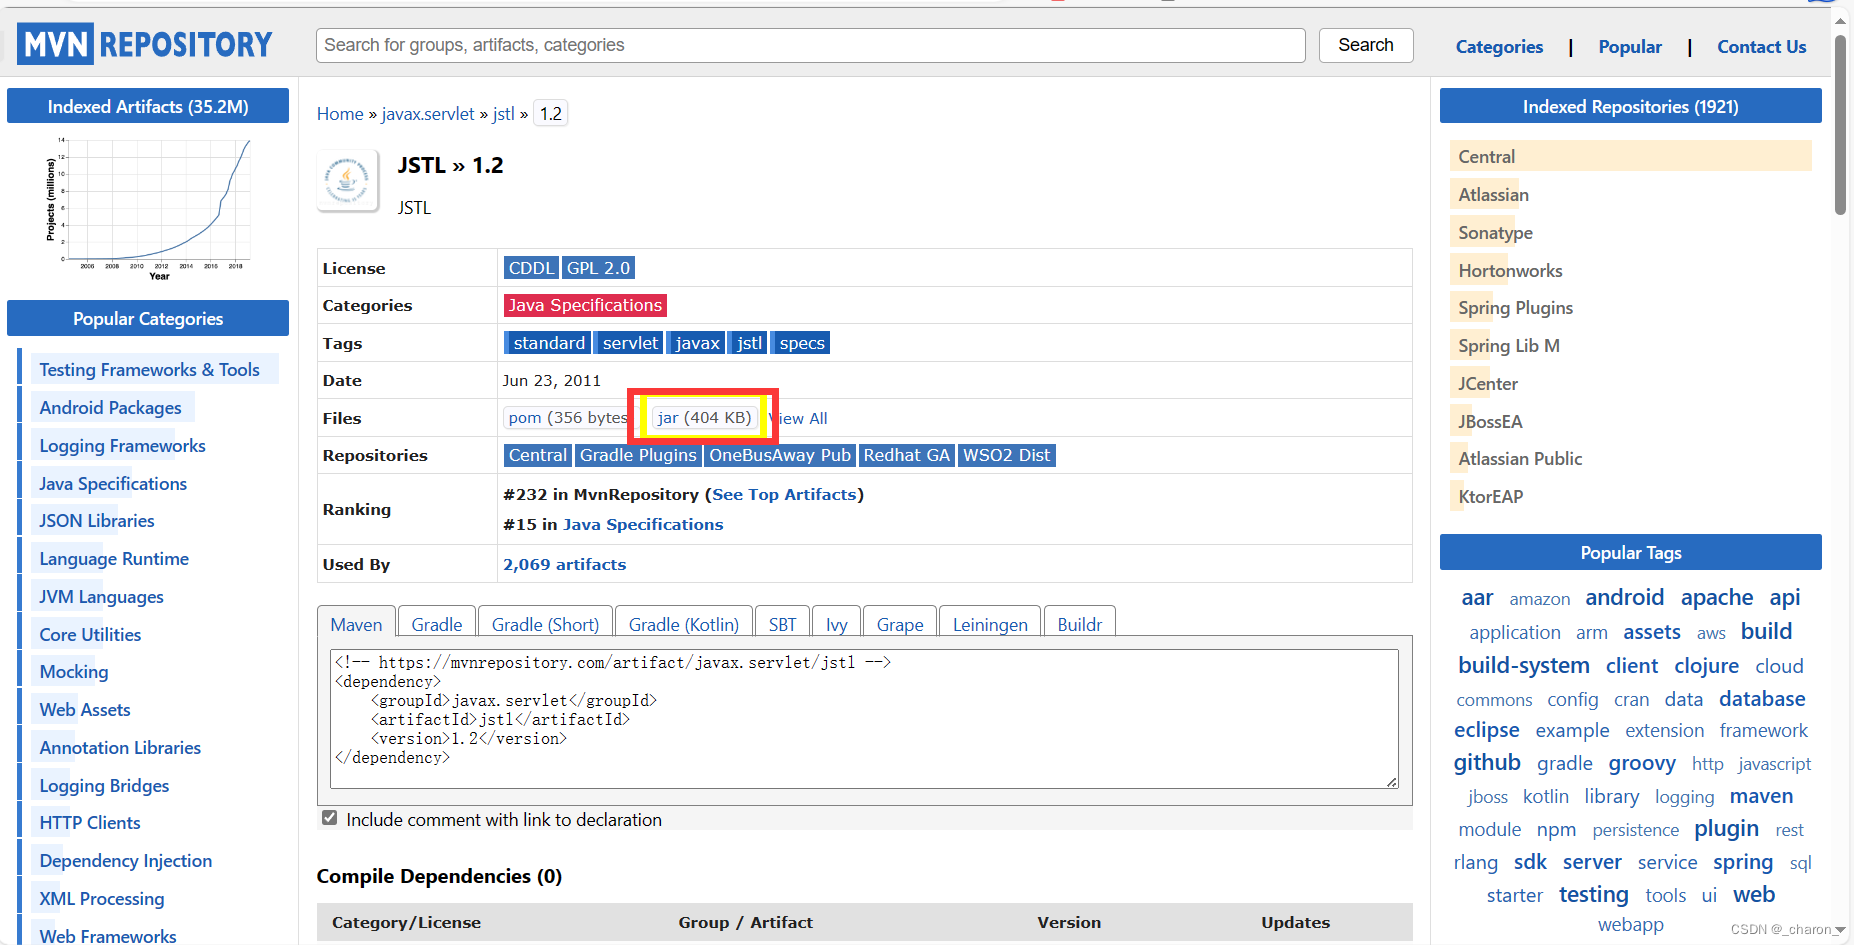Open the Popular menu
This screenshot has height=945, width=1854.
click(x=1629, y=46)
